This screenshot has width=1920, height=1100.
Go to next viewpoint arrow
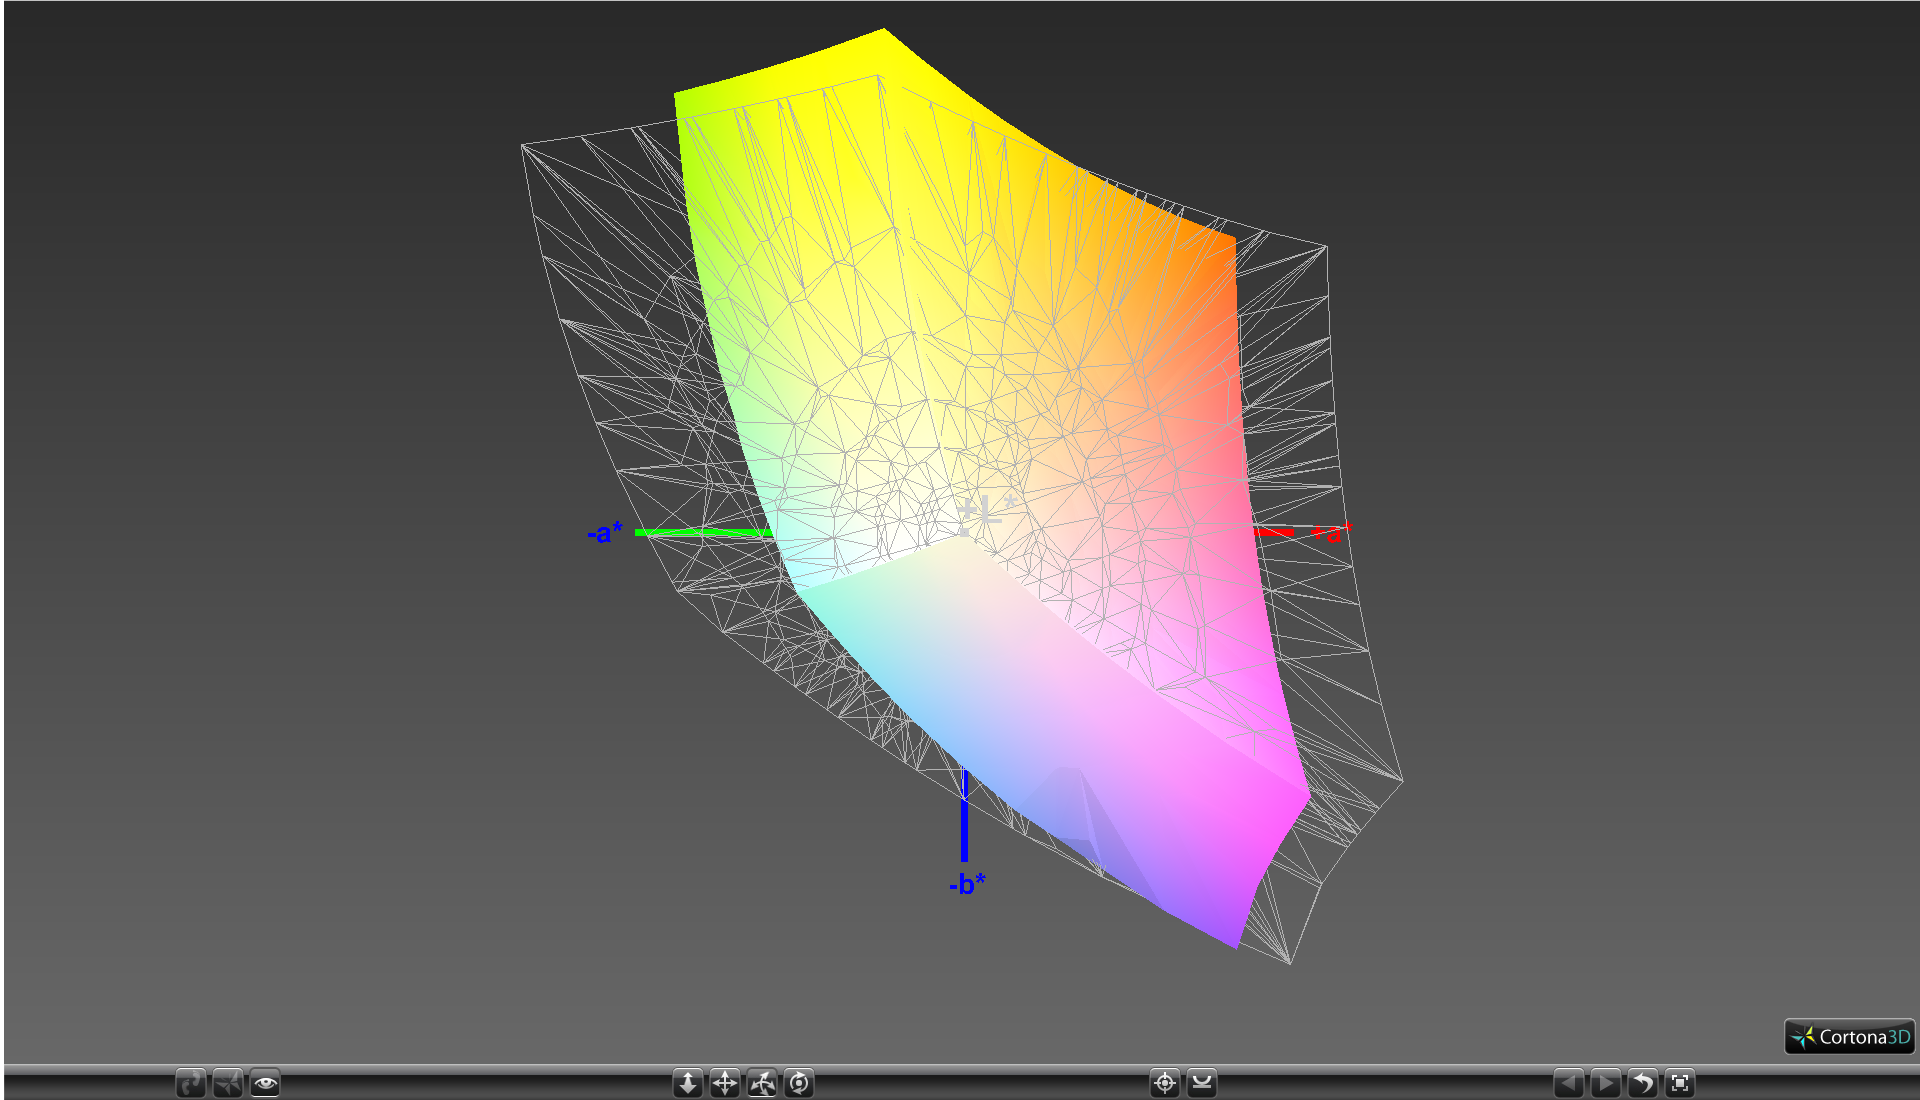pyautogui.click(x=1606, y=1083)
